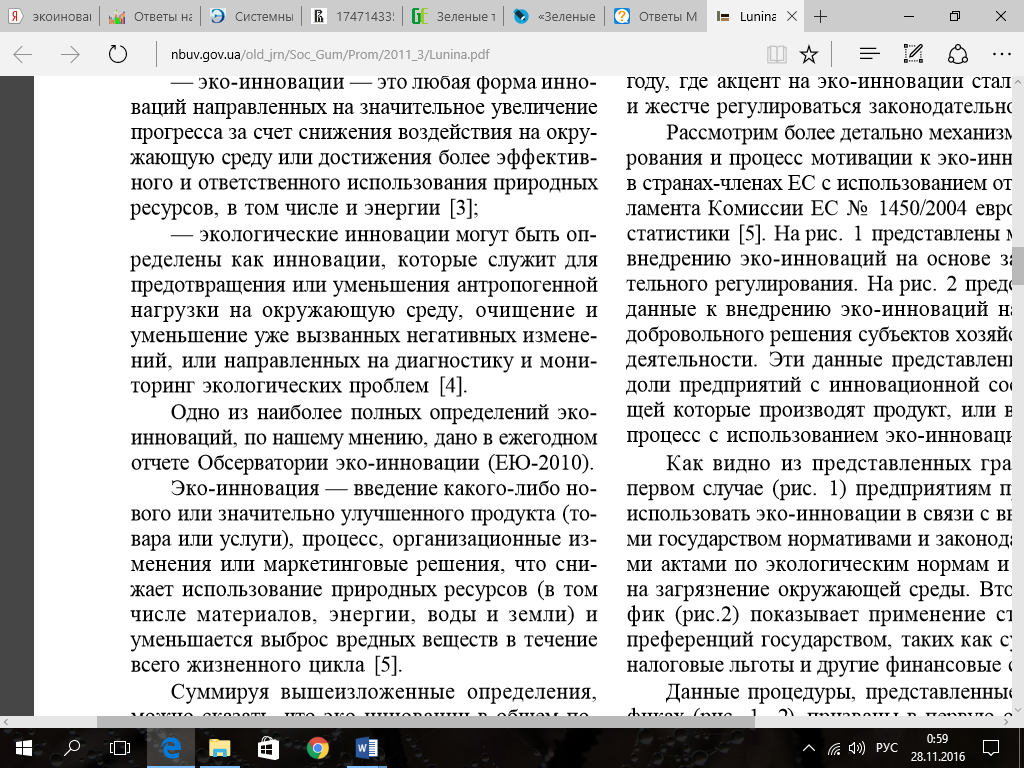
Task: Click the word "Рассмотрим" in right column
Action: pyautogui.click(x=720, y=133)
